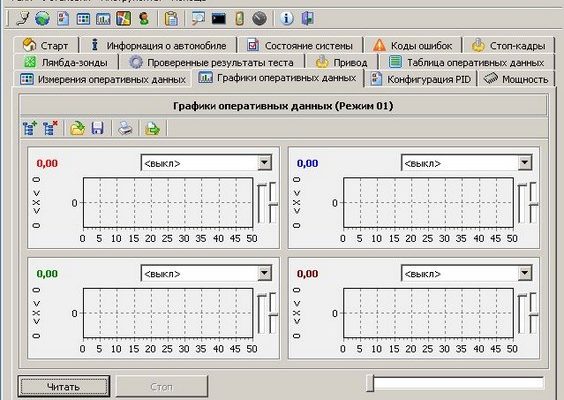This screenshot has height=400, width=564.
Task: Expand the bottom-right graph <выкл> dropdown
Action: pyautogui.click(x=524, y=273)
